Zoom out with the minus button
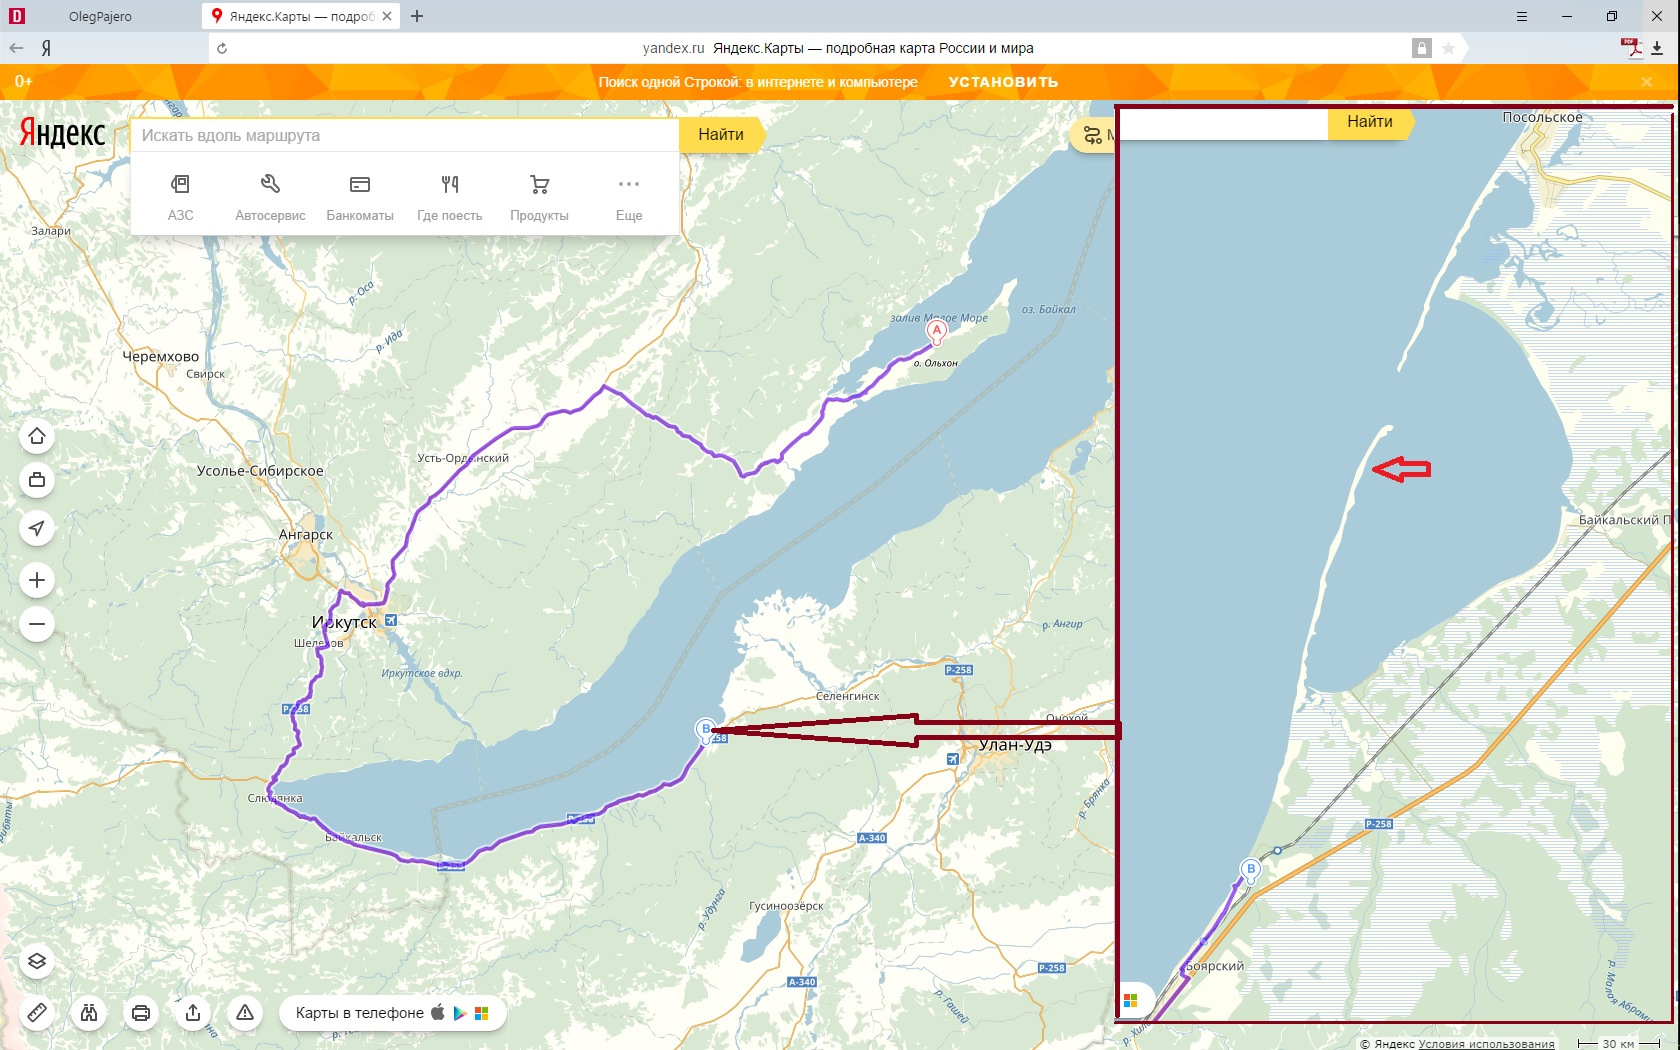Image resolution: width=1680 pixels, height=1050 pixels. [37, 624]
